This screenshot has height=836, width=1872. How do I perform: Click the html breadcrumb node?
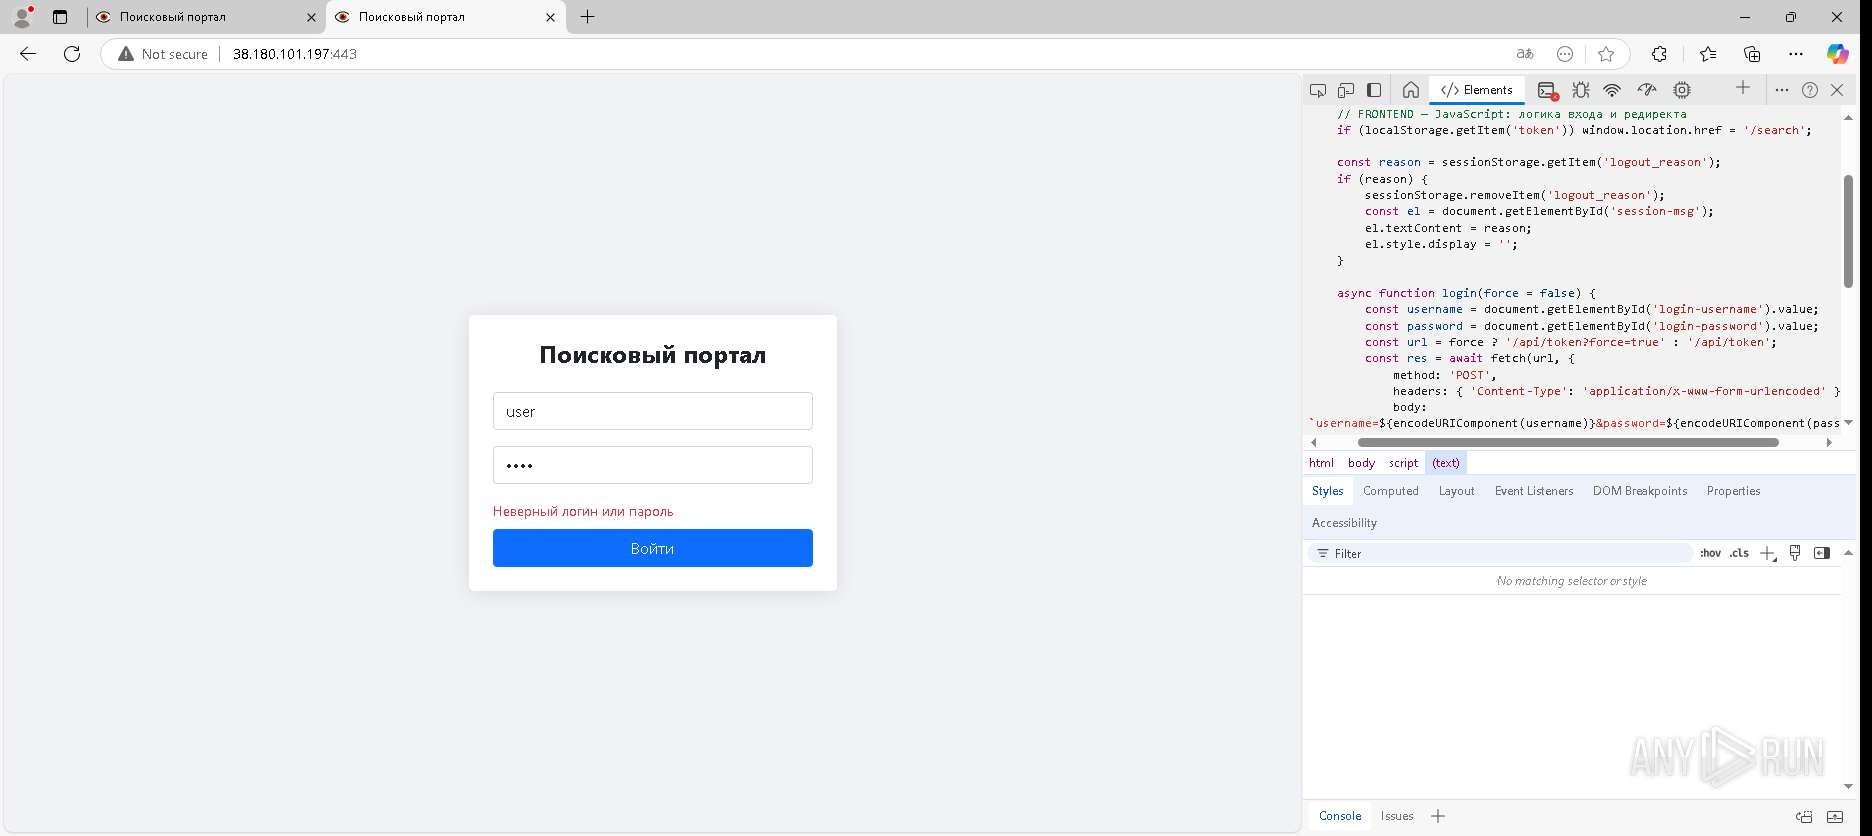tap(1321, 463)
